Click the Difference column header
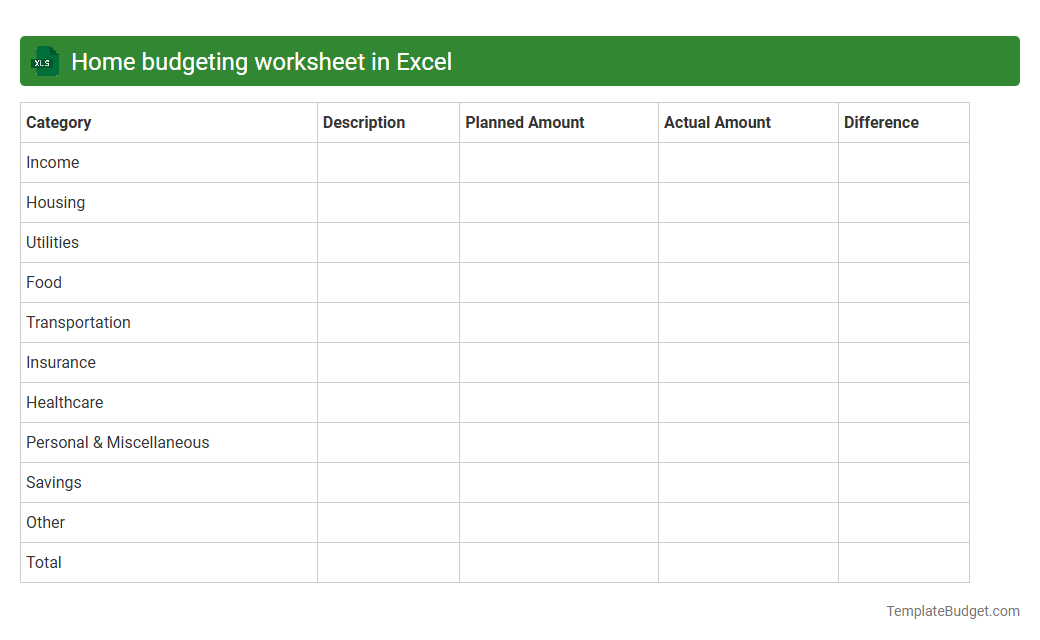The width and height of the screenshot is (1040, 640). 881,122
